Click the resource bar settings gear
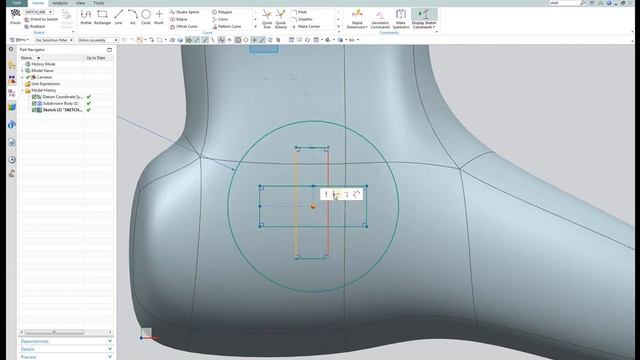 pyautogui.click(x=11, y=49)
